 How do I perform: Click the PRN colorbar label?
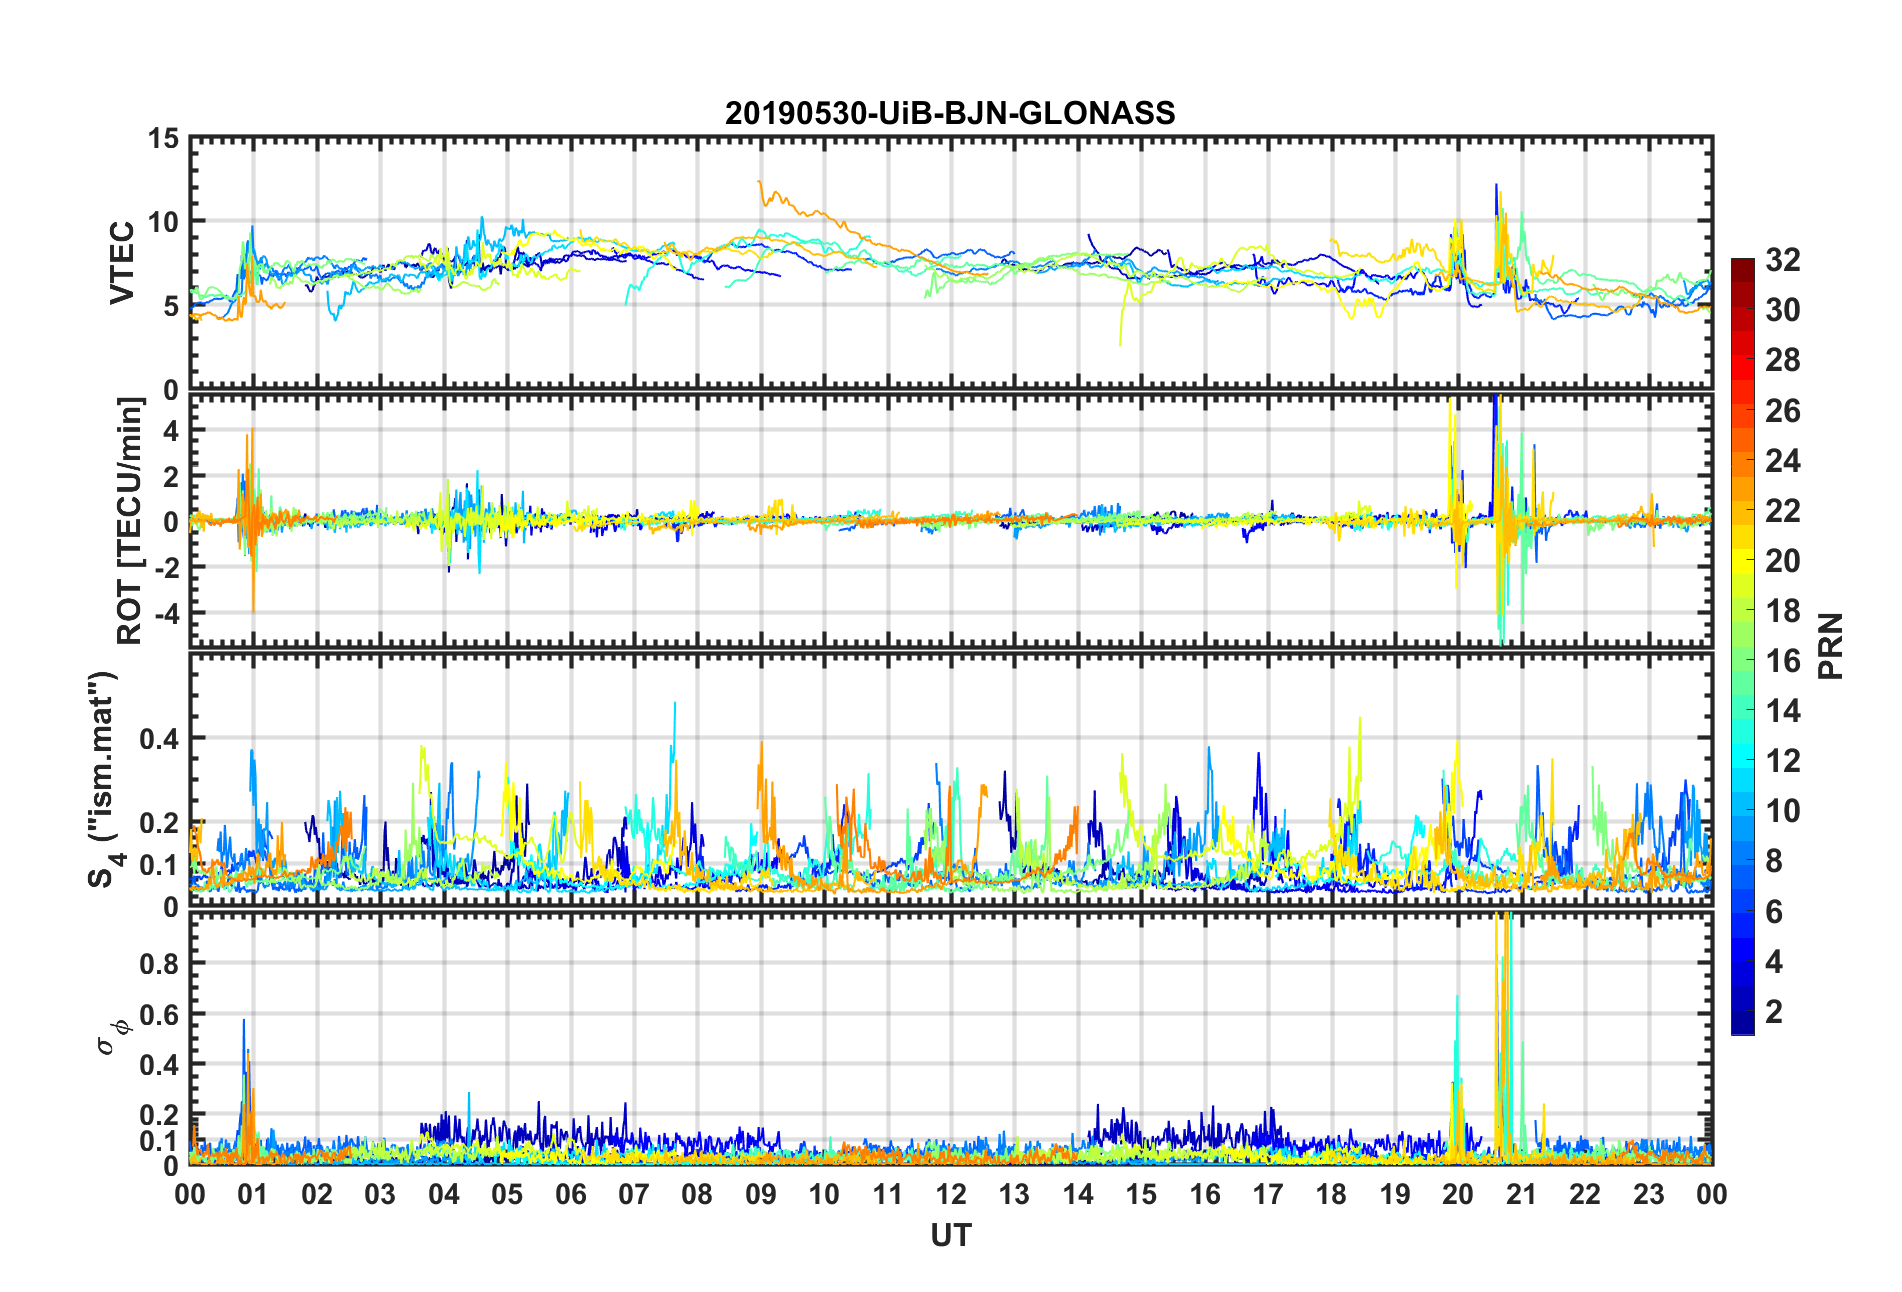point(1830,646)
